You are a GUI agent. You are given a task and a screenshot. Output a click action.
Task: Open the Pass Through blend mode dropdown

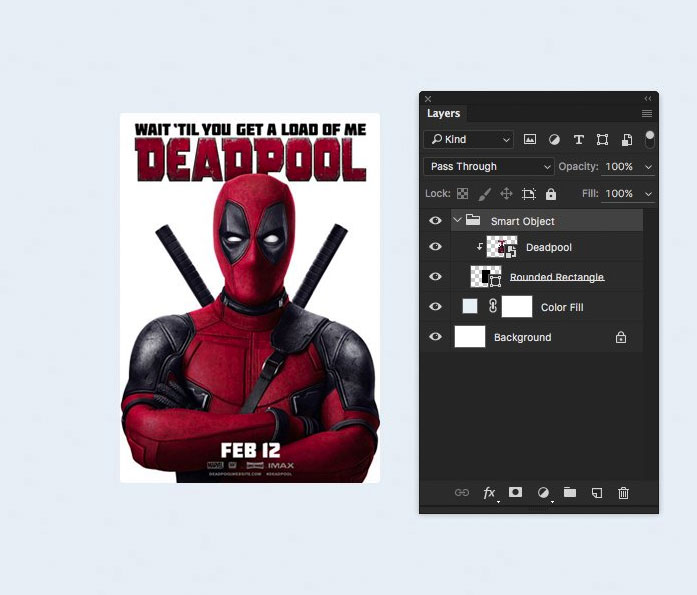point(489,167)
